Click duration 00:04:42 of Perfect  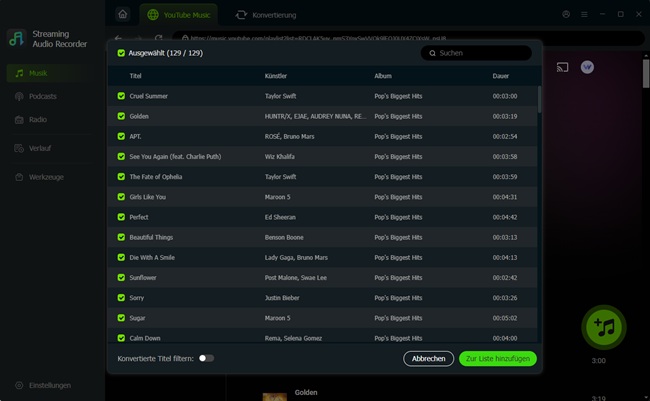(505, 217)
